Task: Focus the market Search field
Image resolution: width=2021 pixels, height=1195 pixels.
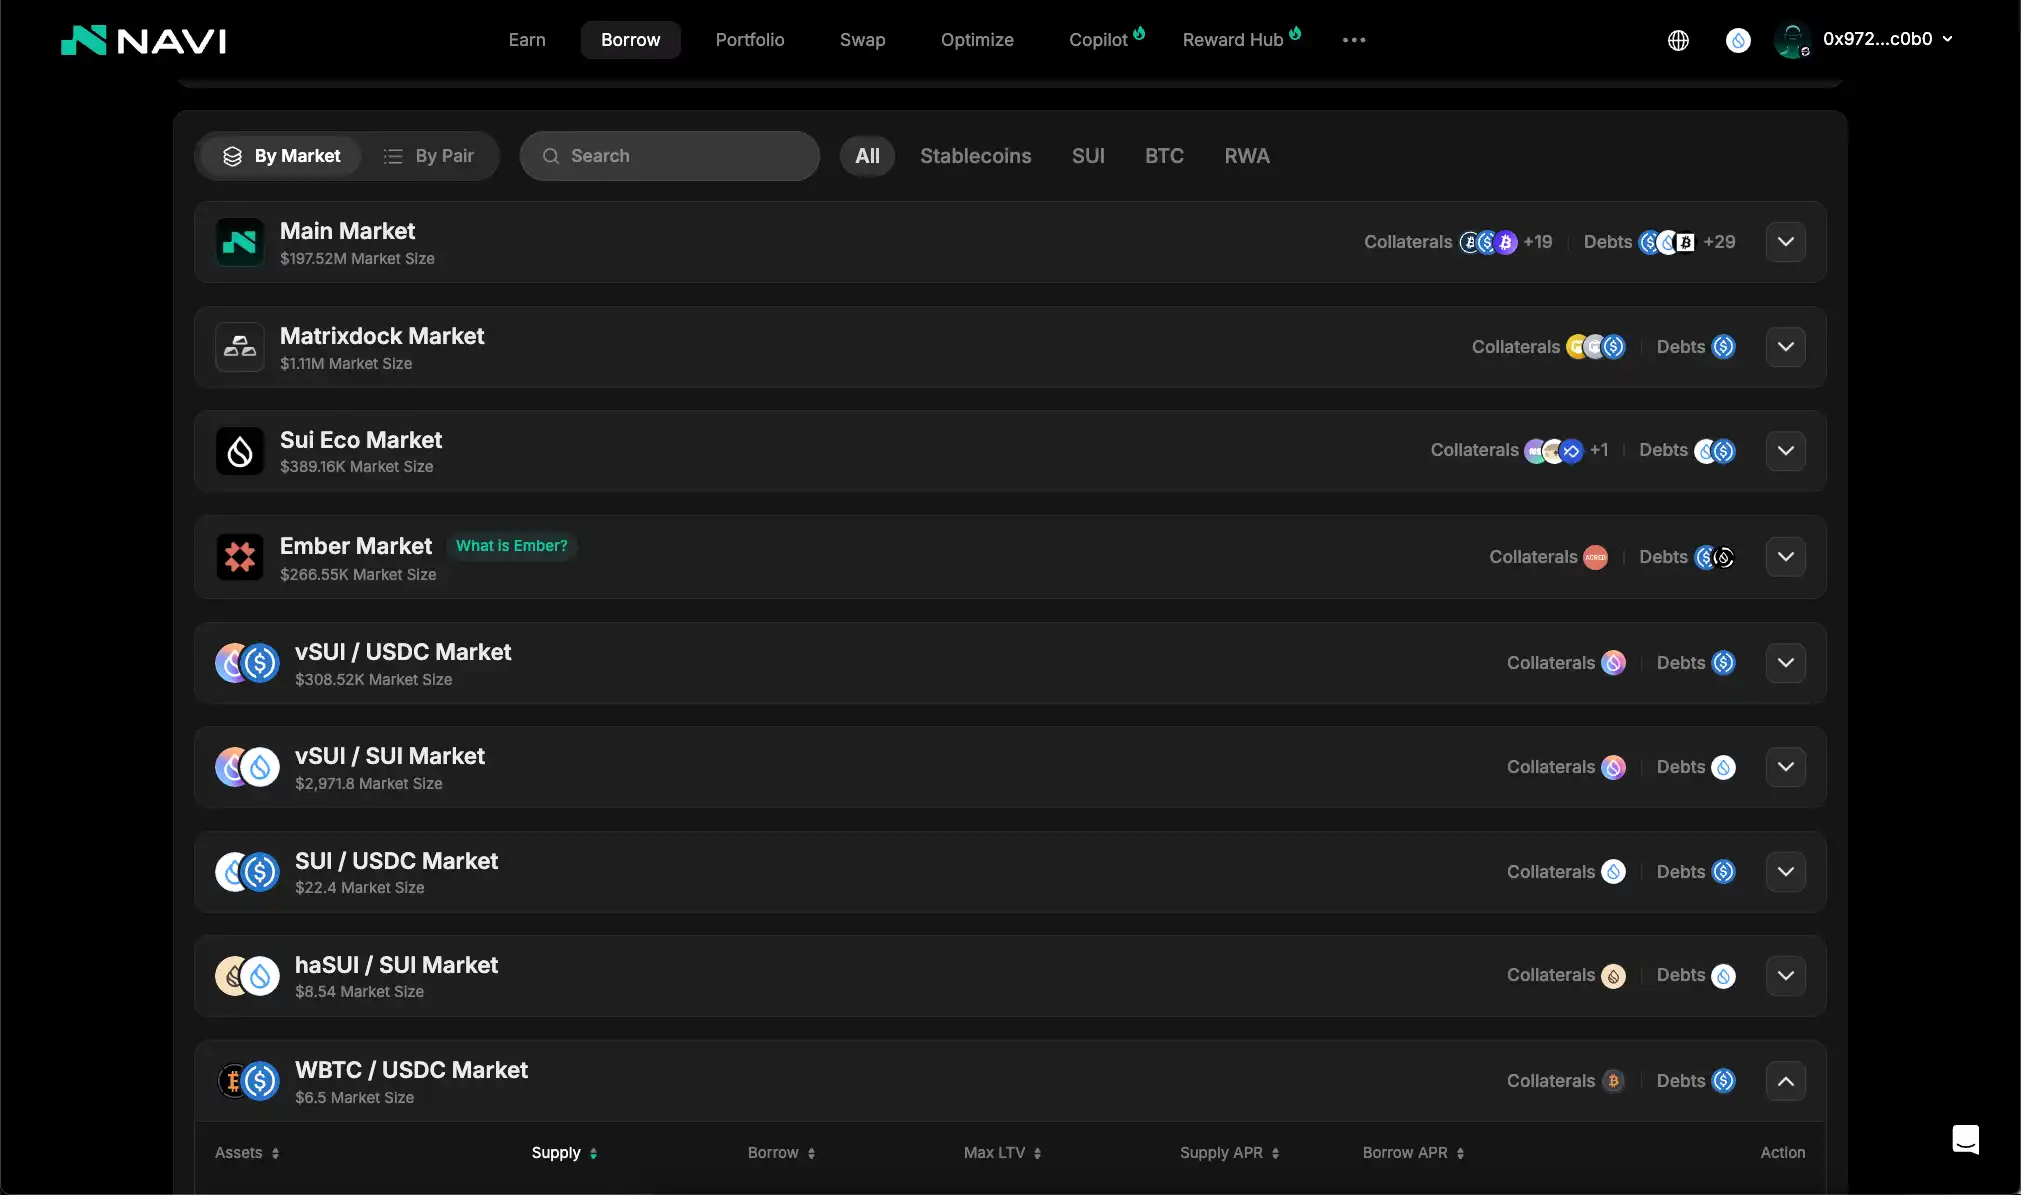Action: click(670, 156)
